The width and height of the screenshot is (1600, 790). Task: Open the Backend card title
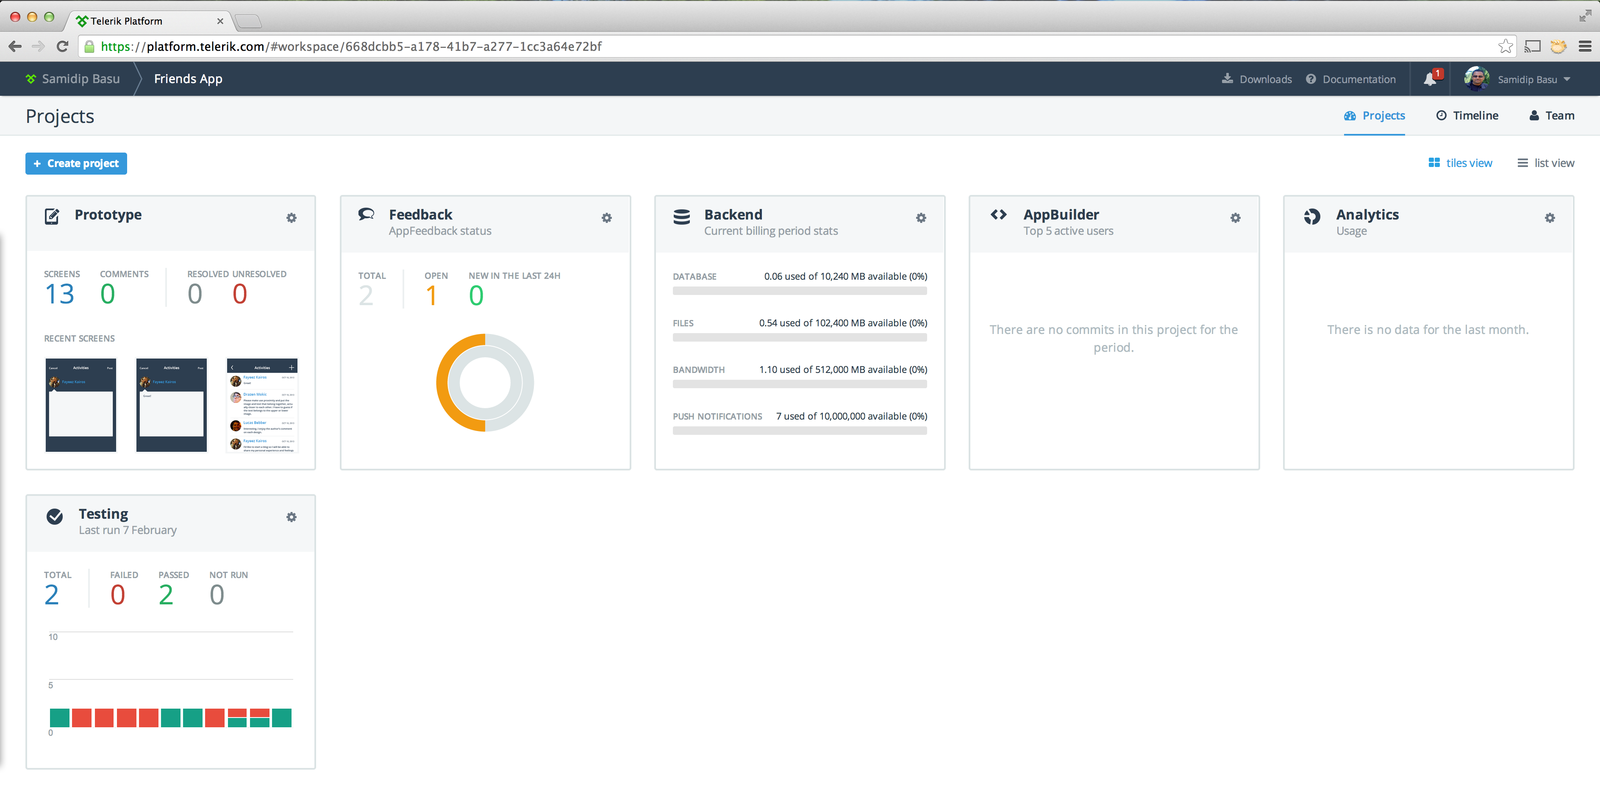point(733,215)
